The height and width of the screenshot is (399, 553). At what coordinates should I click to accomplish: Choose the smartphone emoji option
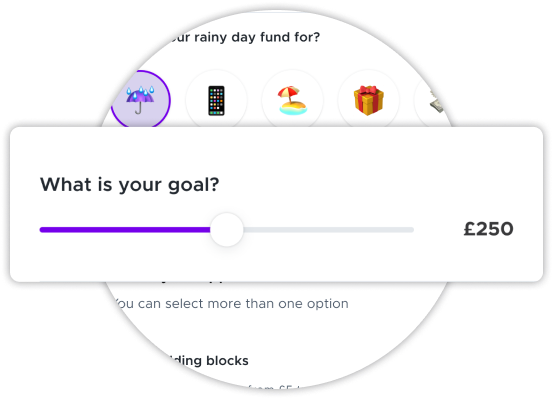(x=216, y=101)
